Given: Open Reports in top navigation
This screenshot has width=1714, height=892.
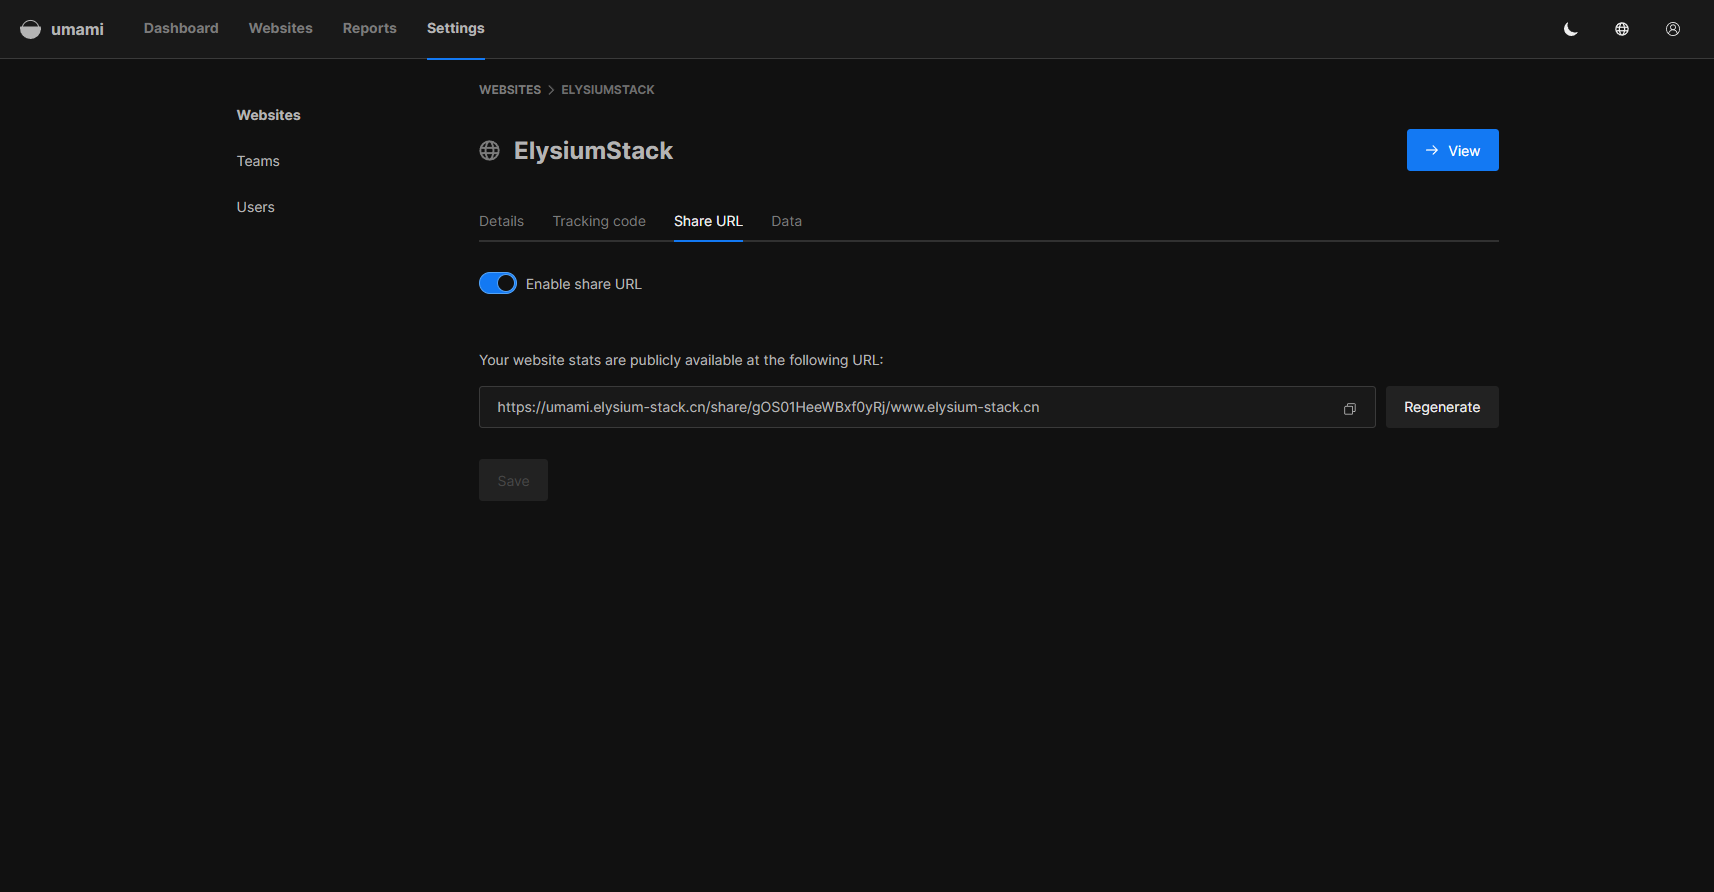Looking at the screenshot, I should (x=369, y=28).
